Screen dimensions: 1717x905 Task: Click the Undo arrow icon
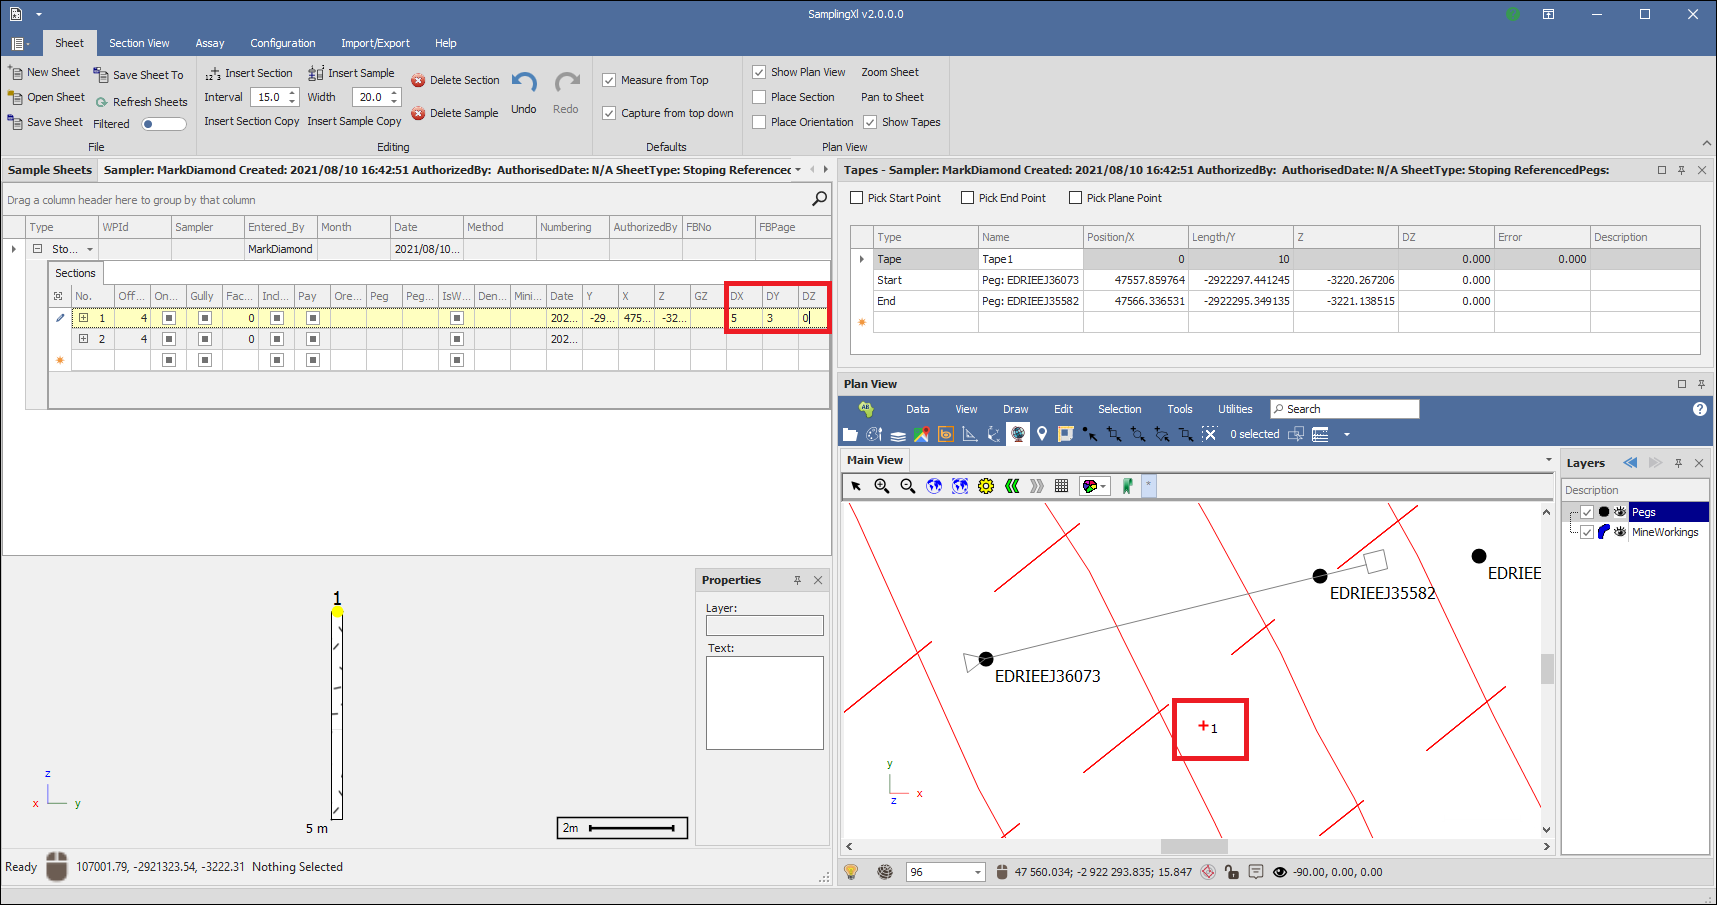(x=524, y=83)
